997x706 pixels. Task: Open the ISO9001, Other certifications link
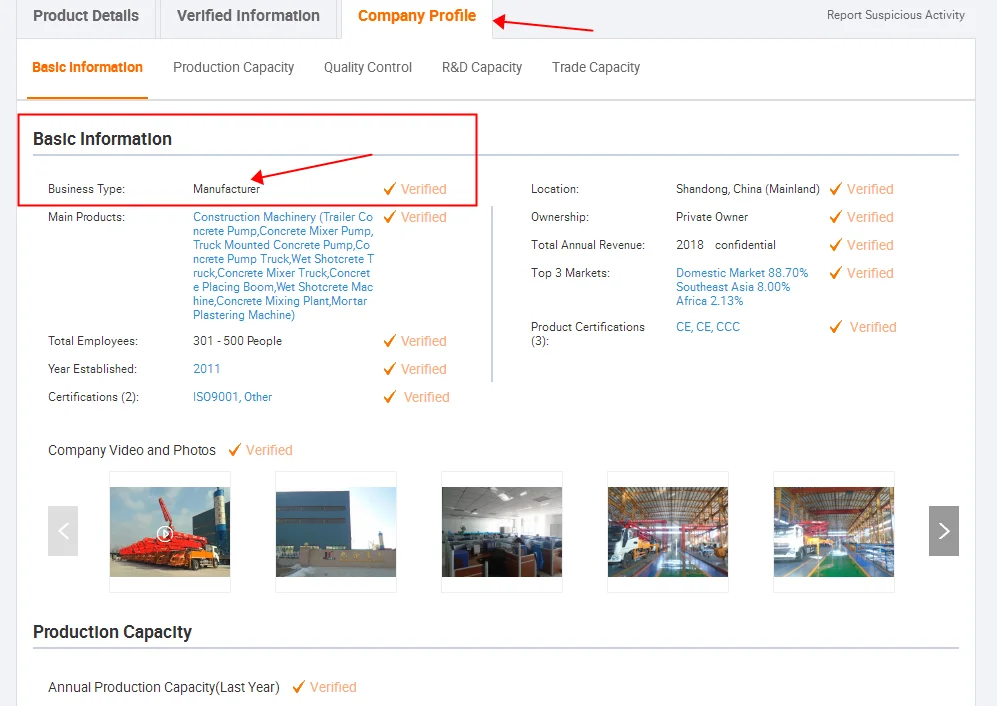coord(232,397)
